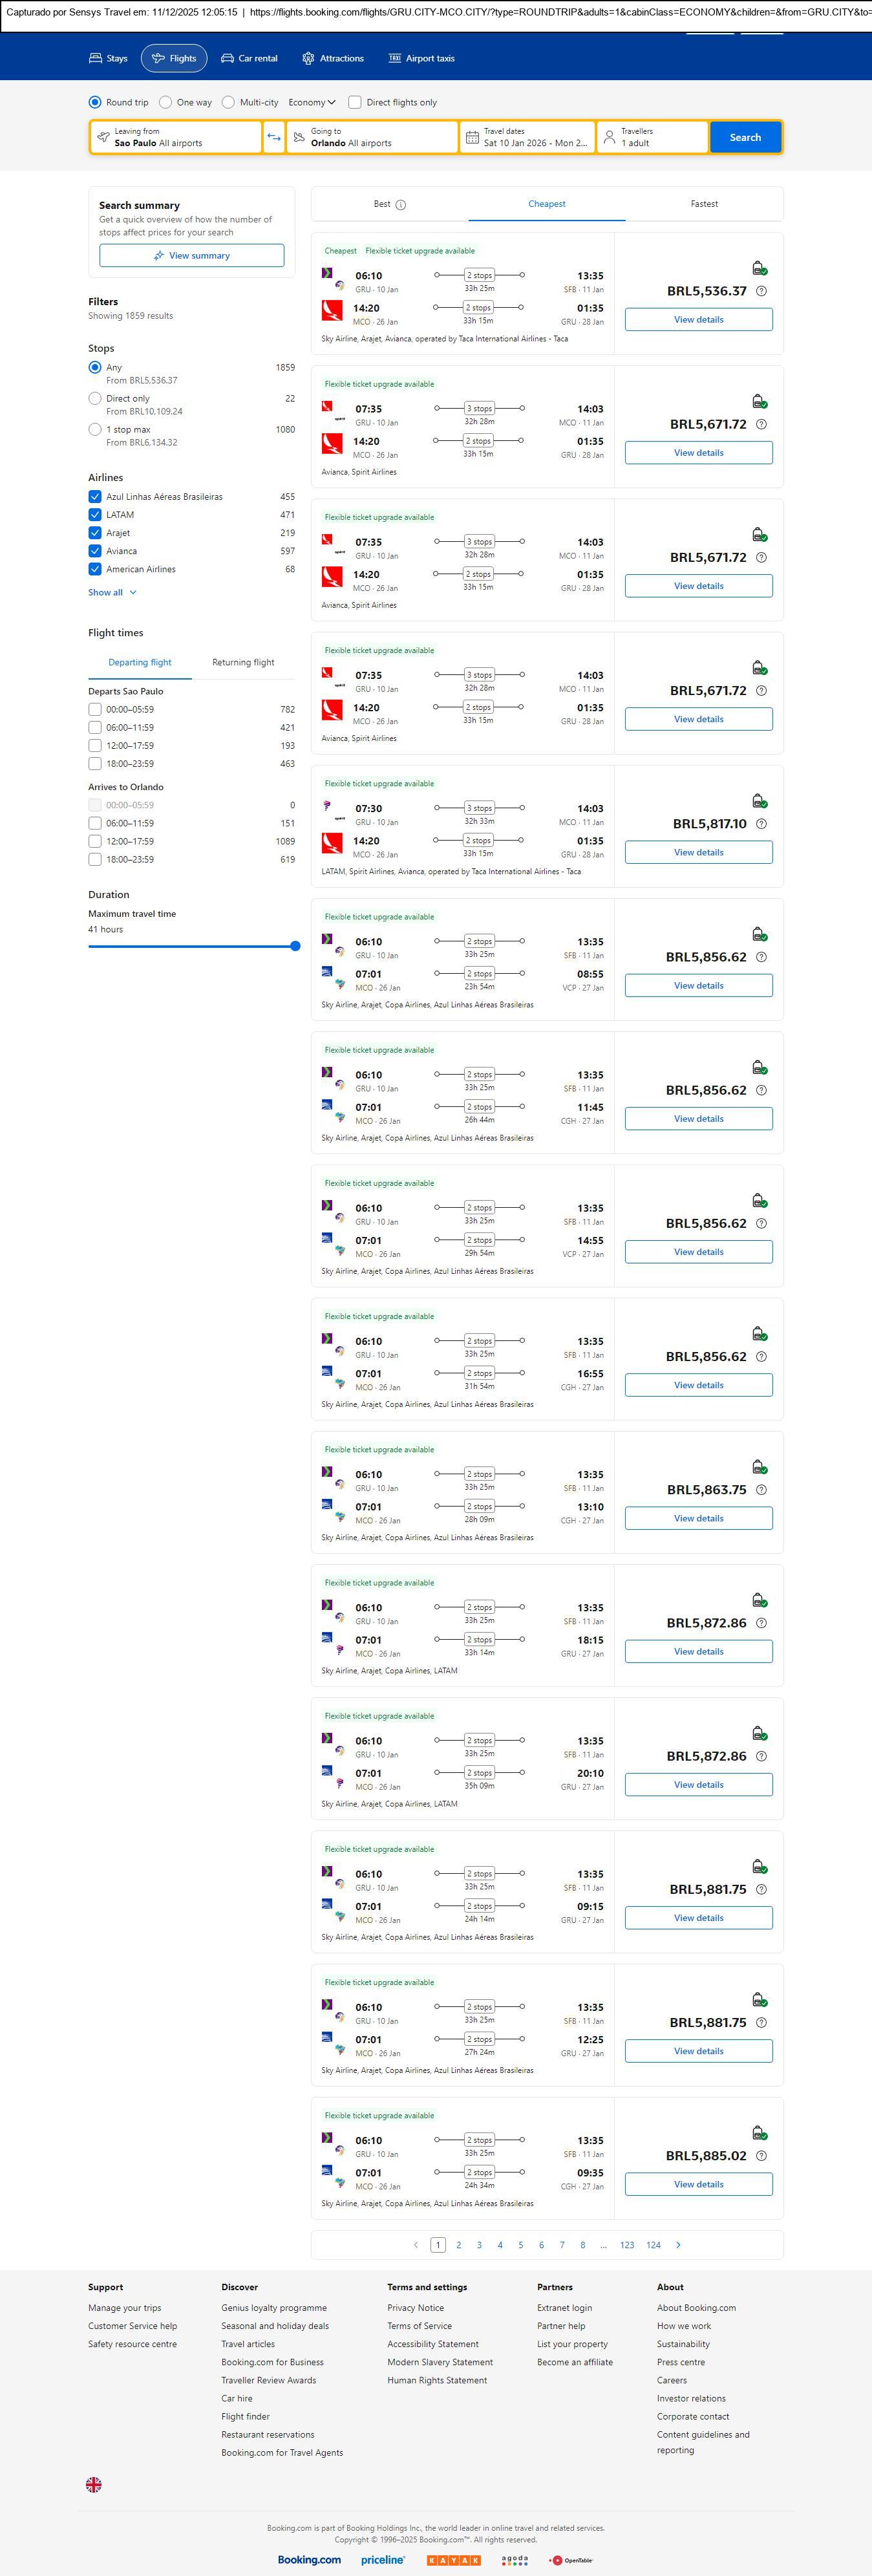Tick the 06:00–11:59 Departs Sao Paulo checkbox
Image resolution: width=872 pixels, height=2576 pixels.
[x=95, y=728]
